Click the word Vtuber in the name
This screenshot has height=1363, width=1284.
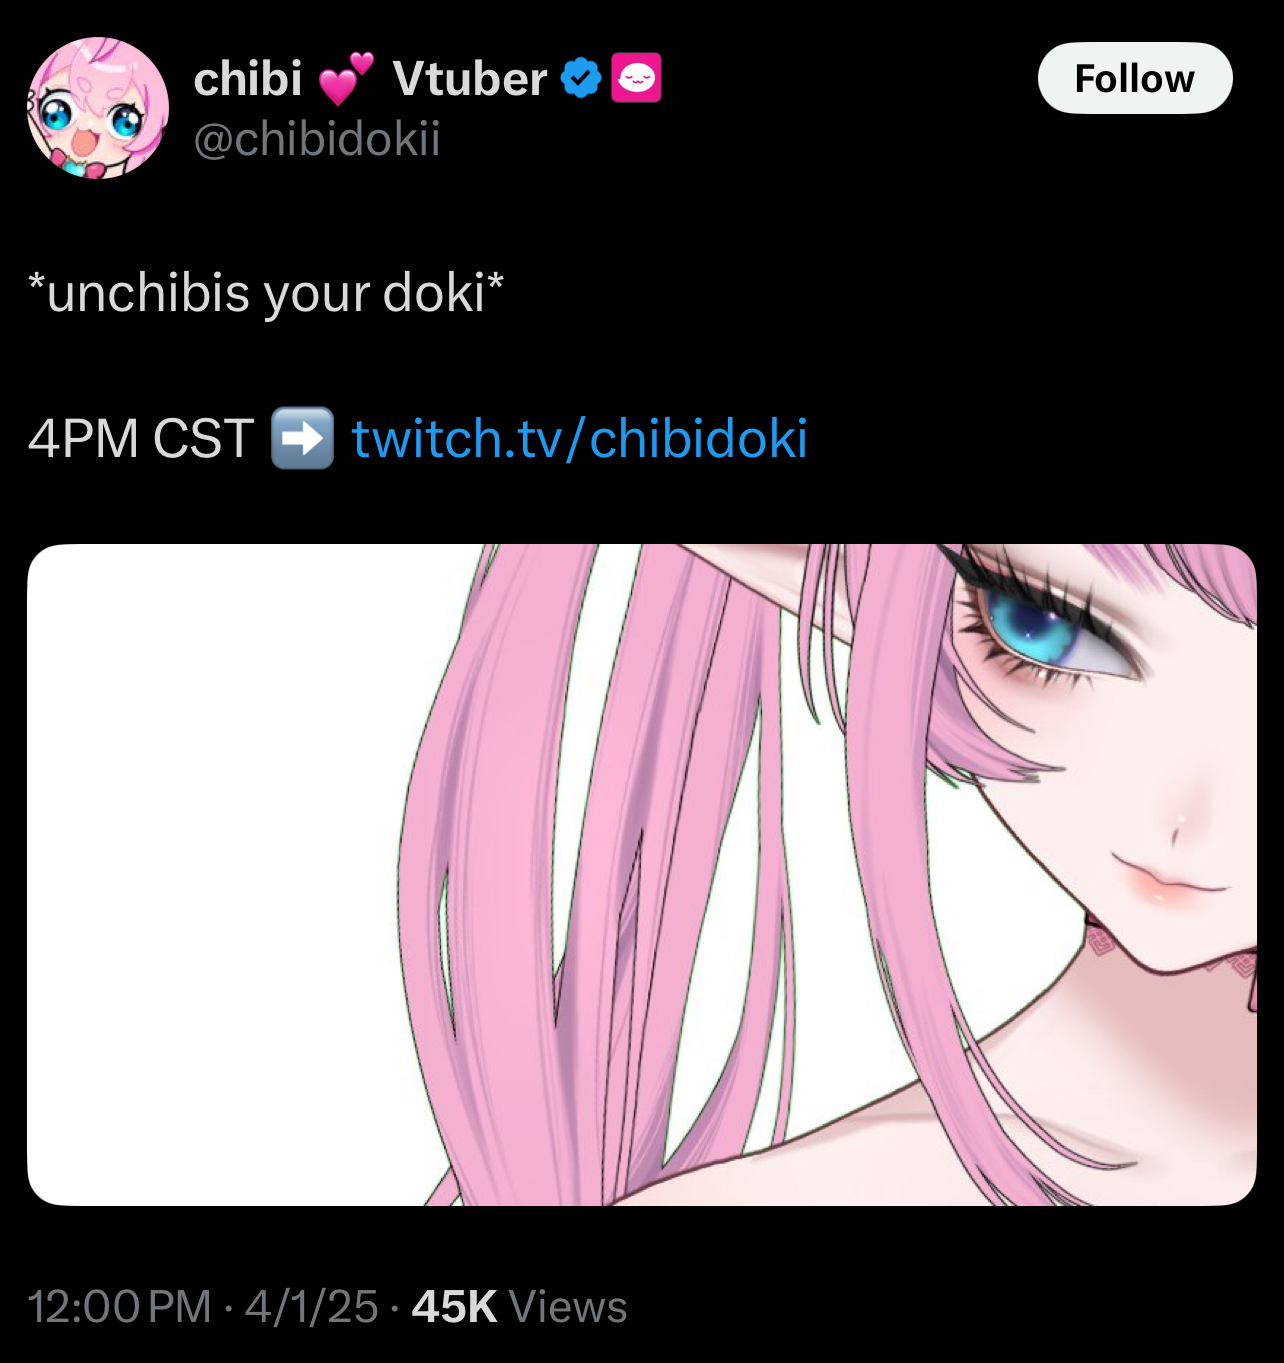point(470,78)
